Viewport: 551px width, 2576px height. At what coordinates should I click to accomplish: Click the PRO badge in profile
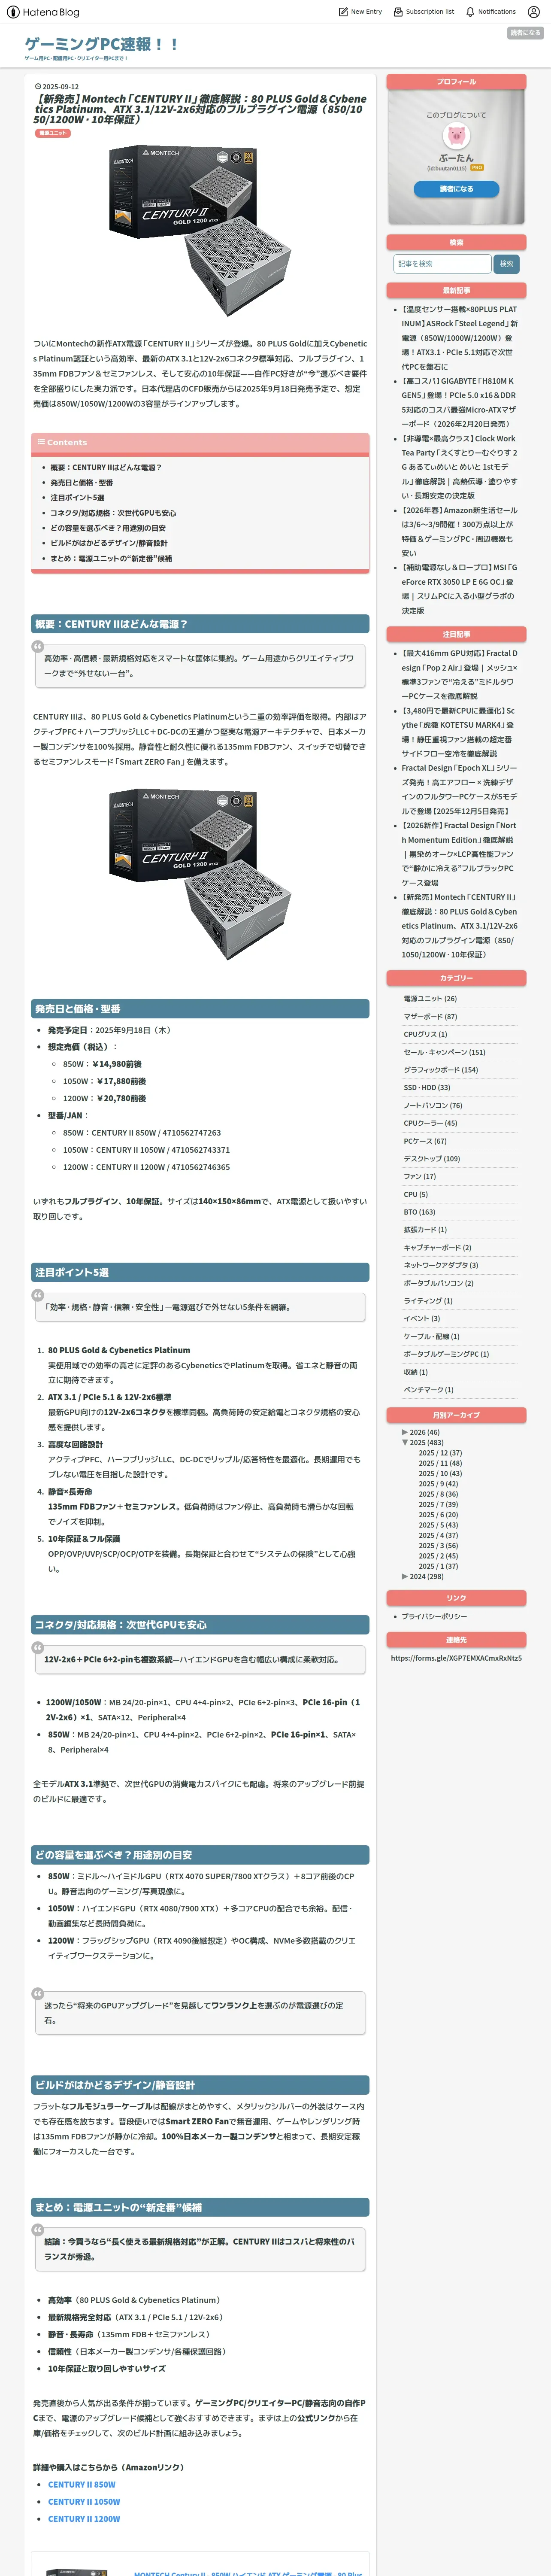pyautogui.click(x=477, y=168)
